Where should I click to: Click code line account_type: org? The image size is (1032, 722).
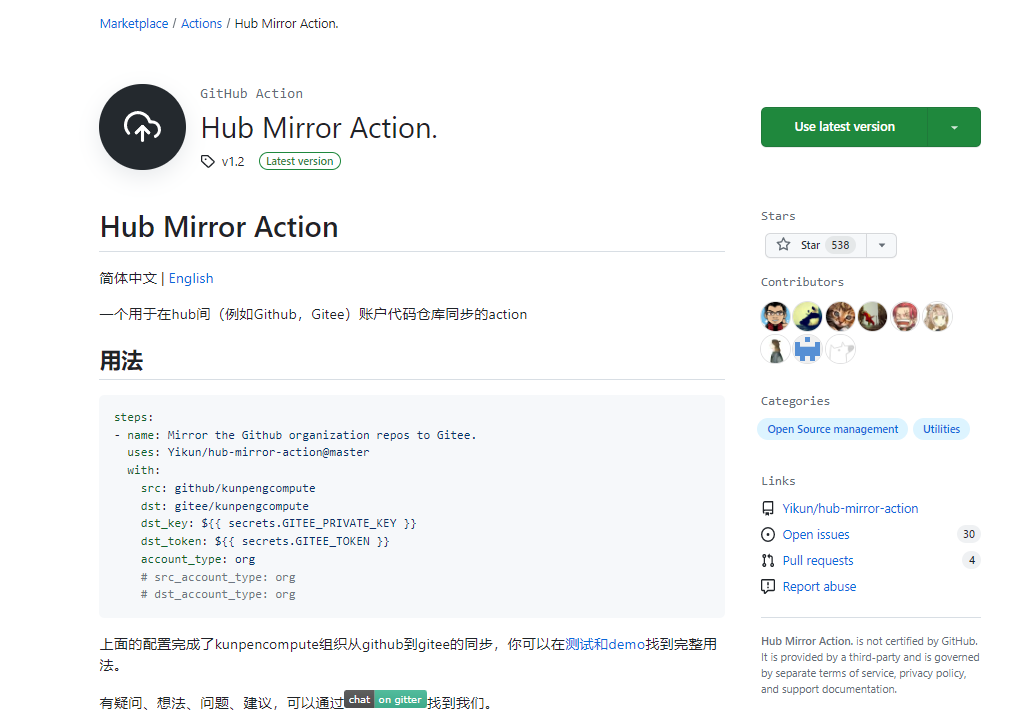pyautogui.click(x=197, y=559)
